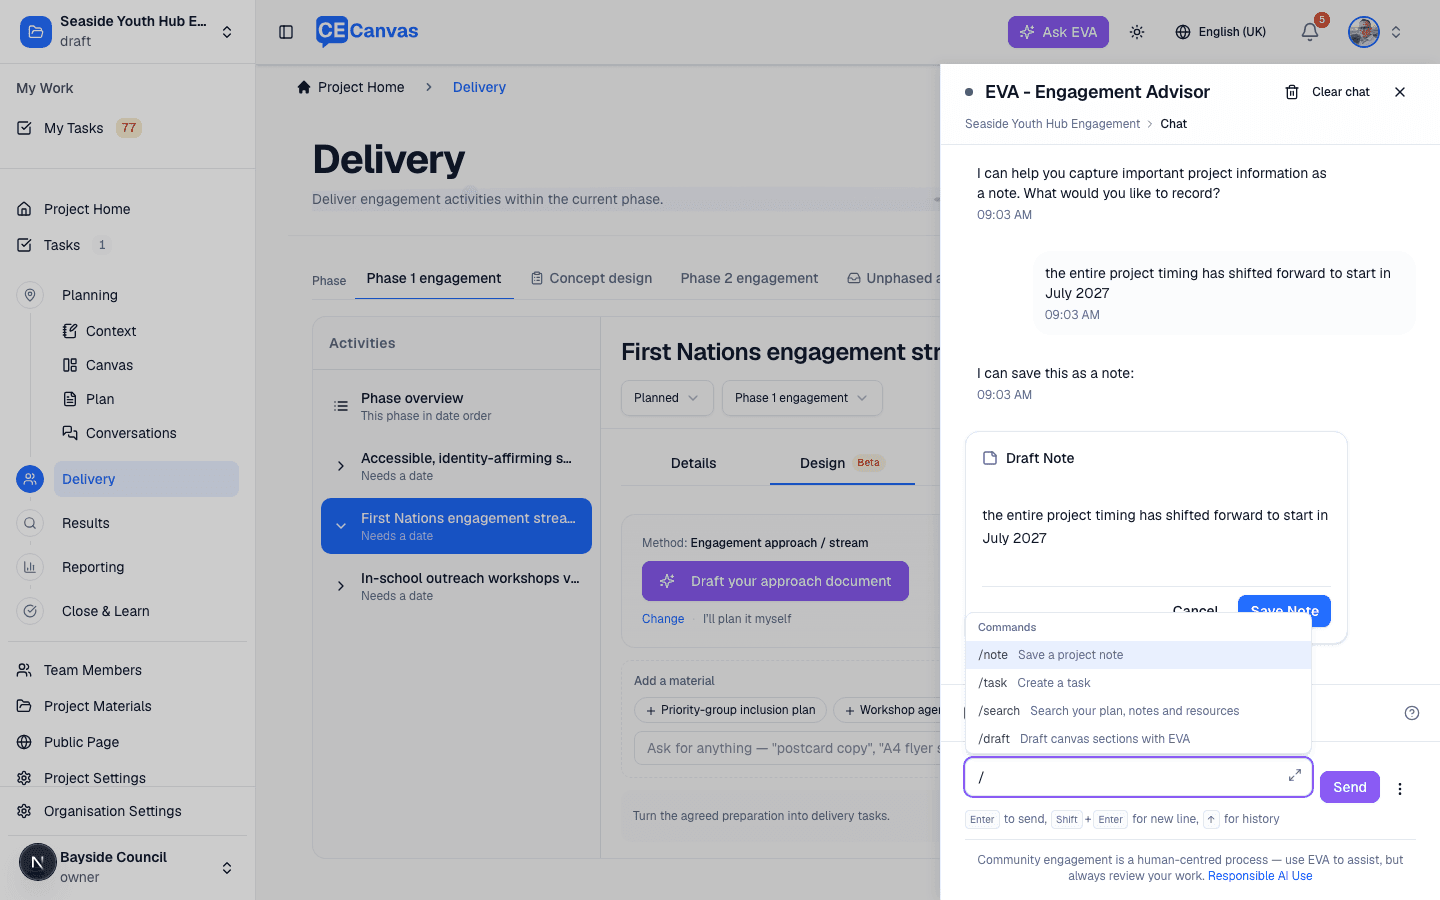Viewport: 1440px width, 900px height.
Task: Expand the chat input box
Action: point(1295,775)
